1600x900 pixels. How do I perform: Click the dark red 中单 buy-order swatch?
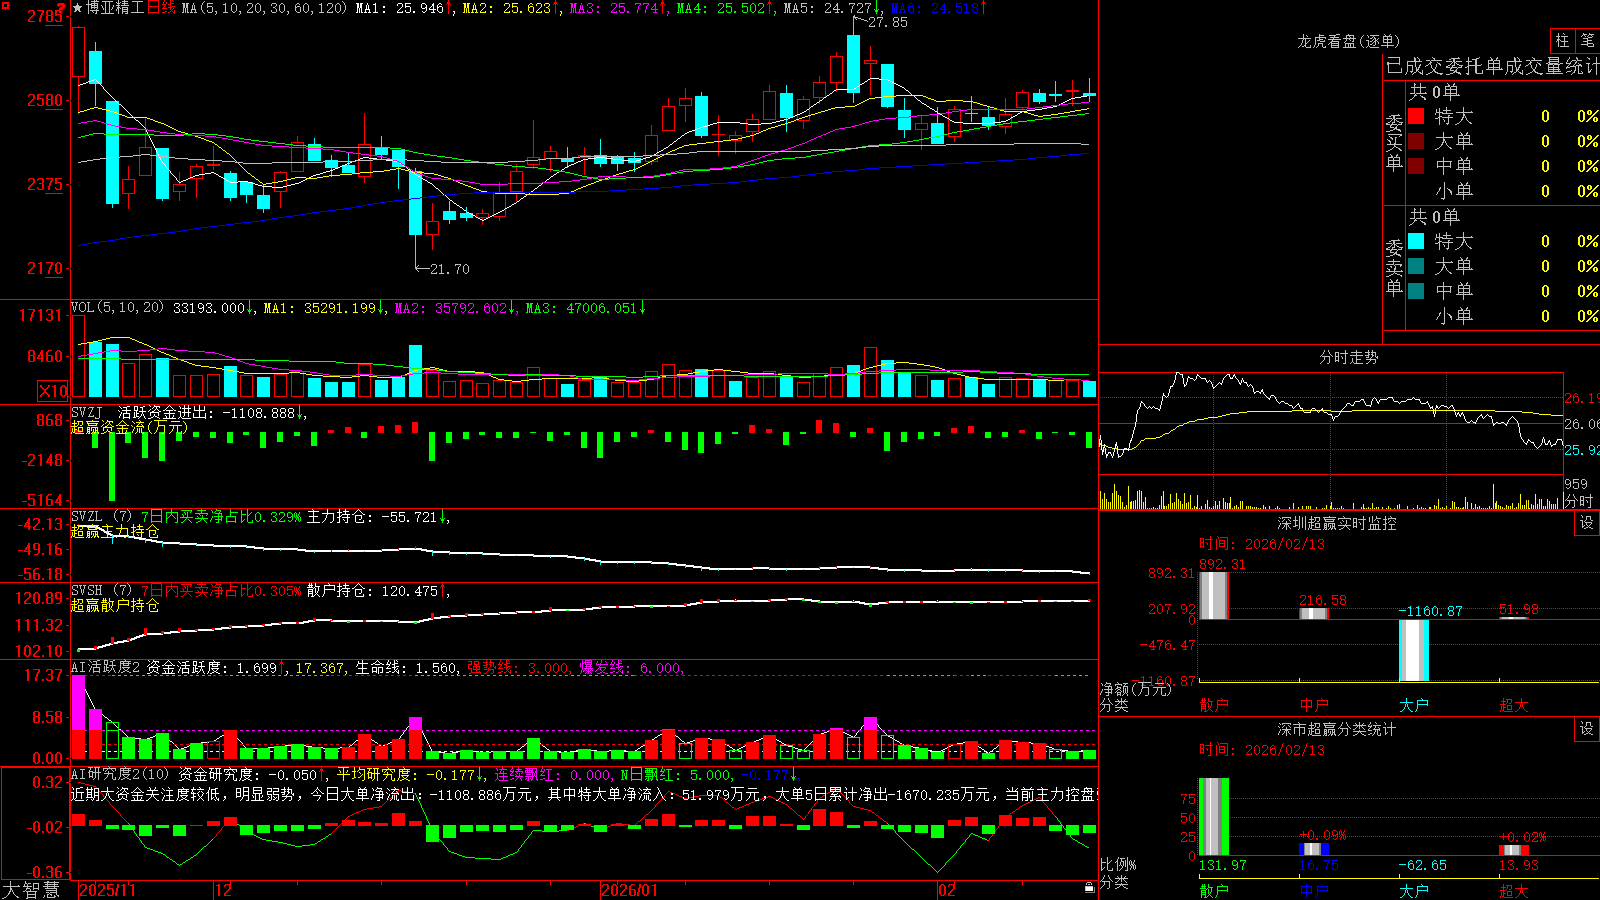[x=1416, y=166]
